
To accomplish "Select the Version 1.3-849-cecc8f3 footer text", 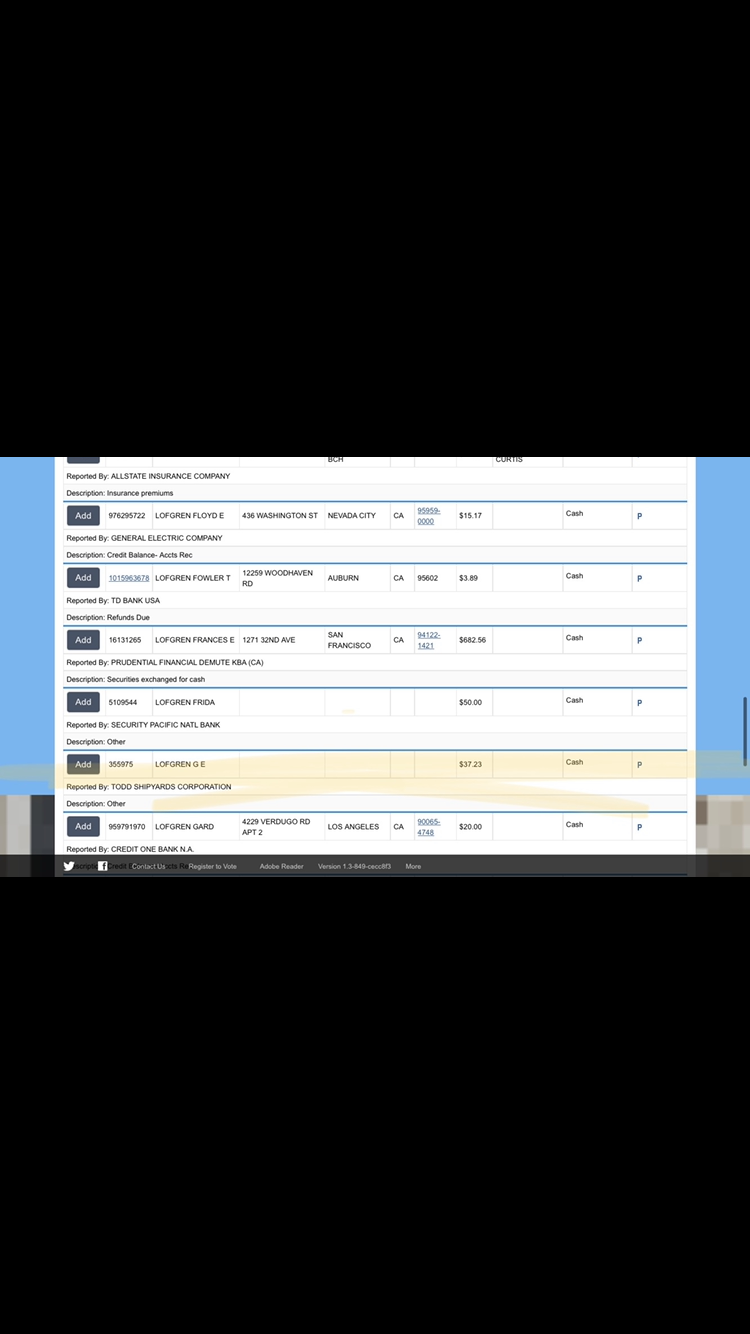I will 354,866.
